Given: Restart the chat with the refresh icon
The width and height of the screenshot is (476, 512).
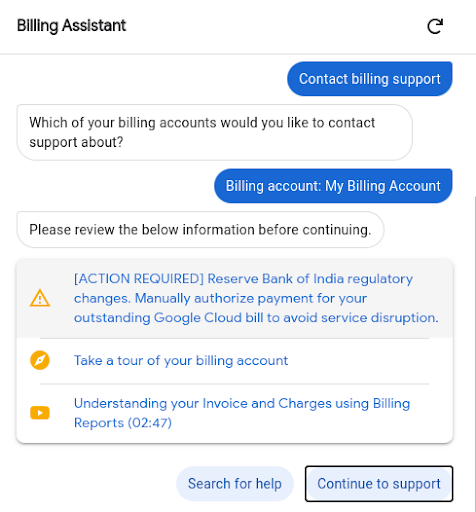Looking at the screenshot, I should [x=435, y=26].
